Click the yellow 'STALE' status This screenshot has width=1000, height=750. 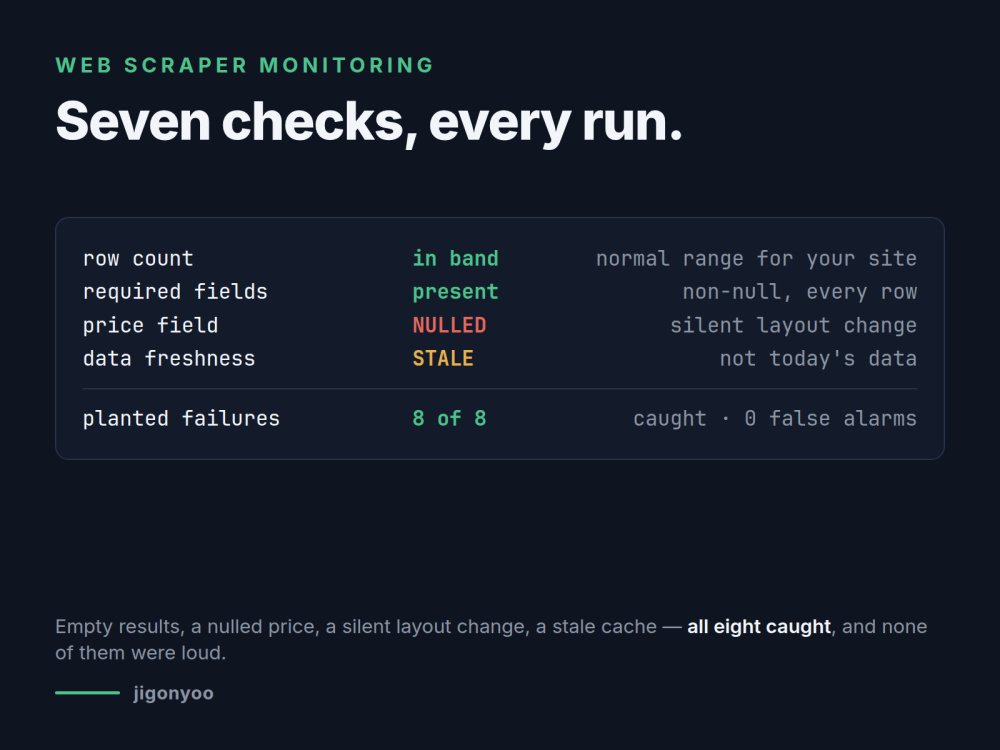pyautogui.click(x=443, y=358)
